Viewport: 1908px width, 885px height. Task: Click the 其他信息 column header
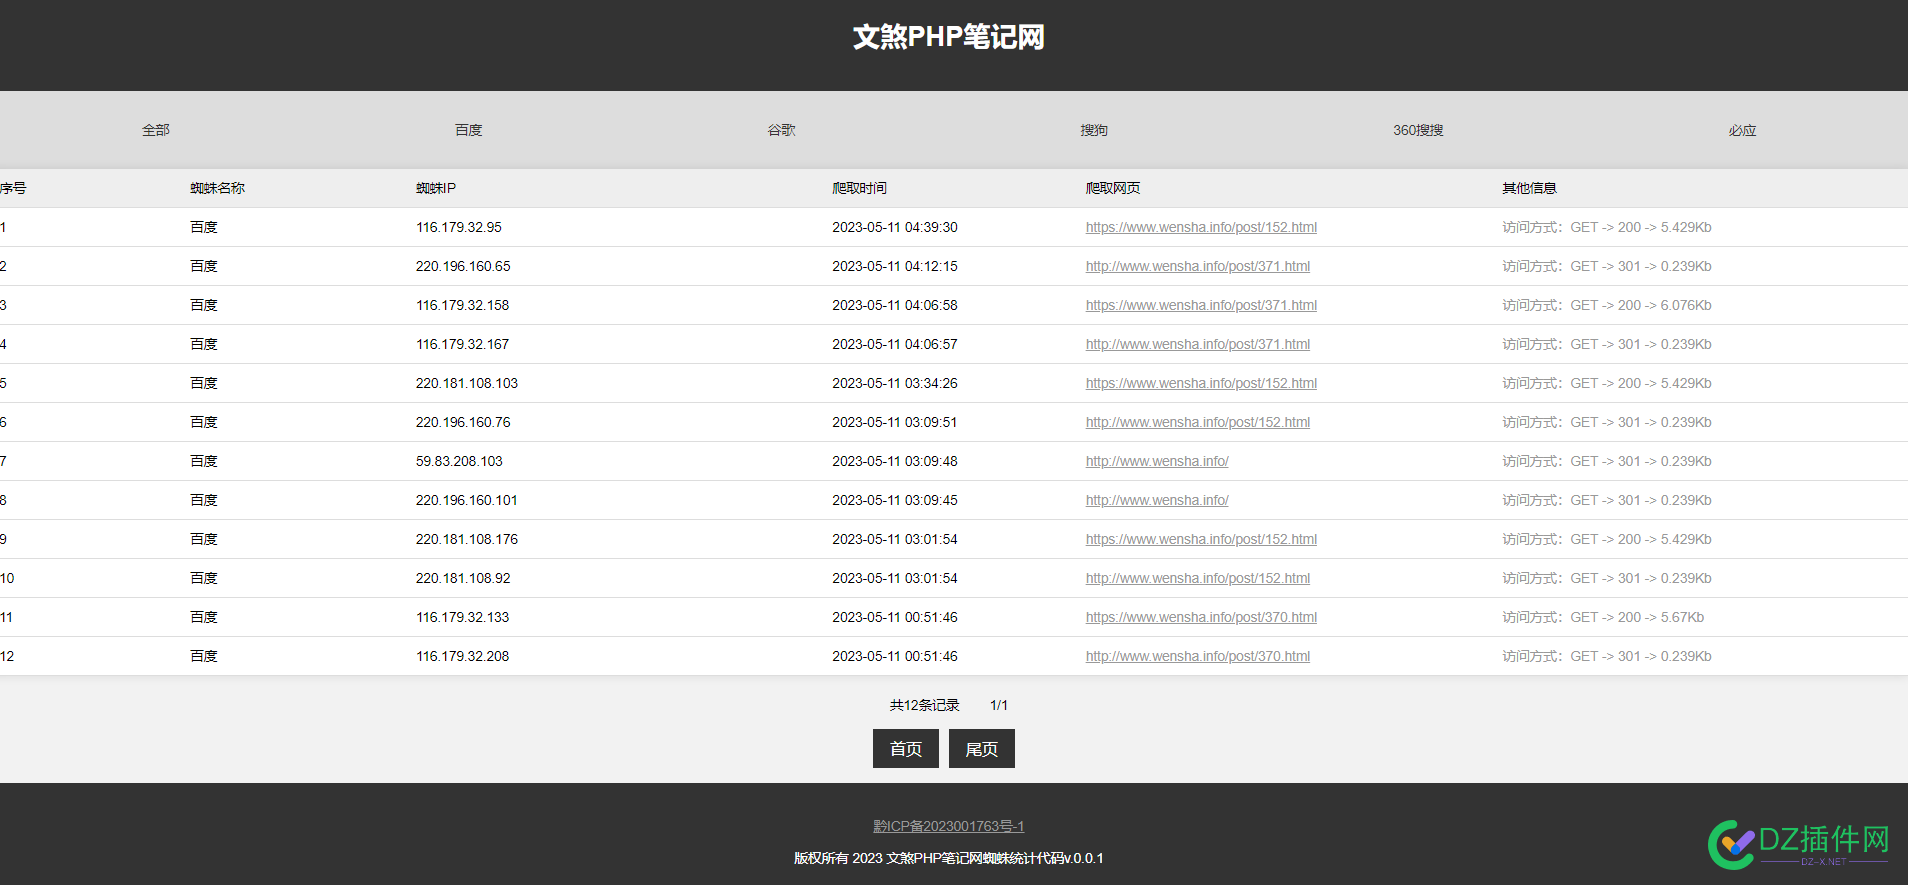[x=1529, y=188]
